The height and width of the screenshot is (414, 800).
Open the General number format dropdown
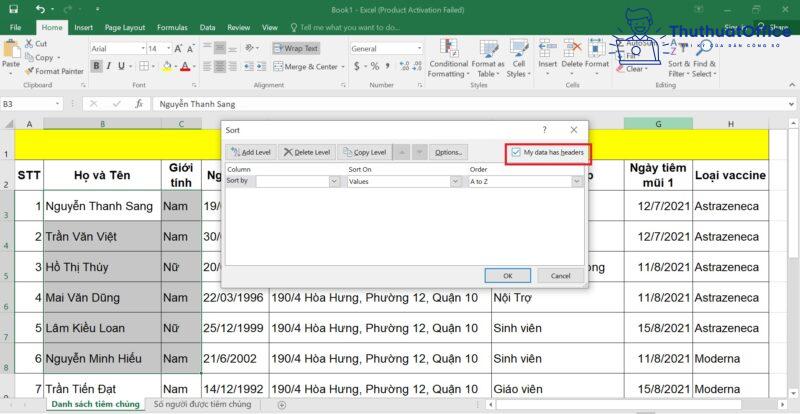point(419,49)
